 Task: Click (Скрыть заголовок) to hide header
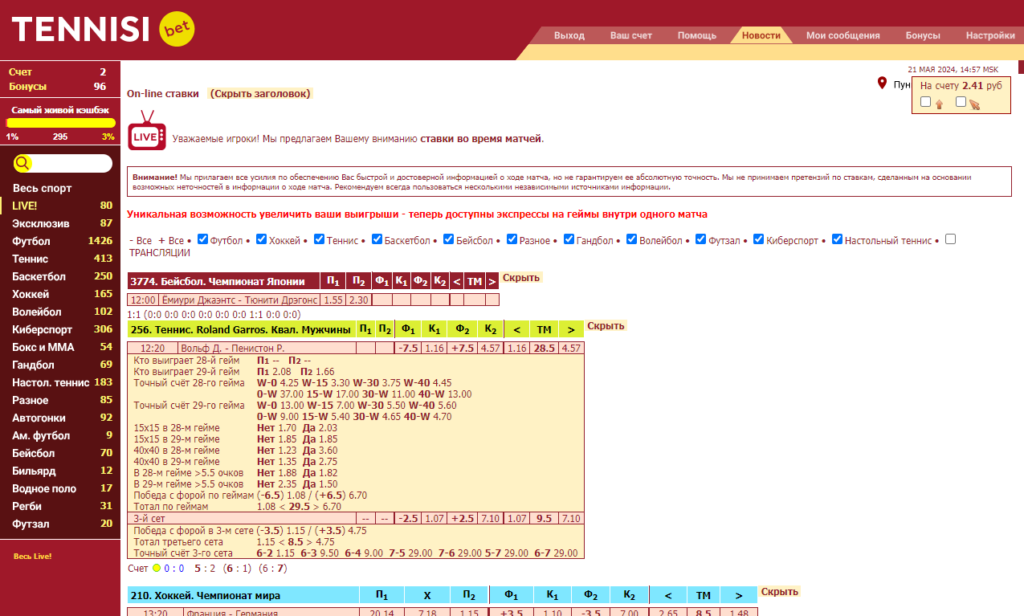tap(260, 93)
